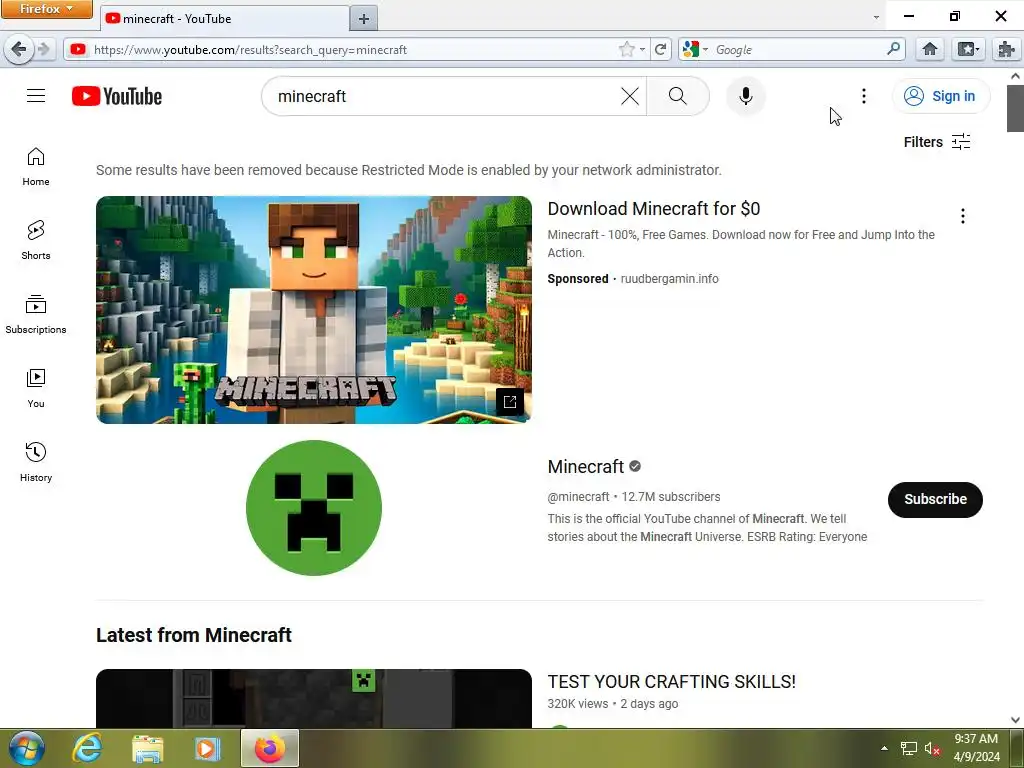Open the URL history dropdown arrow
The image size is (1024, 768).
click(643, 50)
